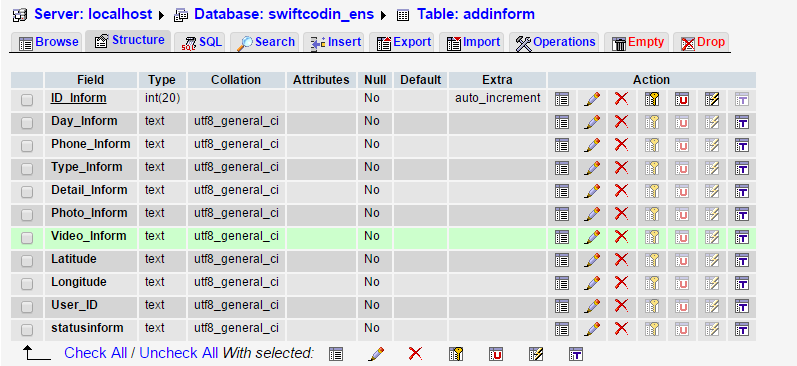Click the ID_Inform field name
The width and height of the screenshot is (797, 366).
(x=79, y=98)
